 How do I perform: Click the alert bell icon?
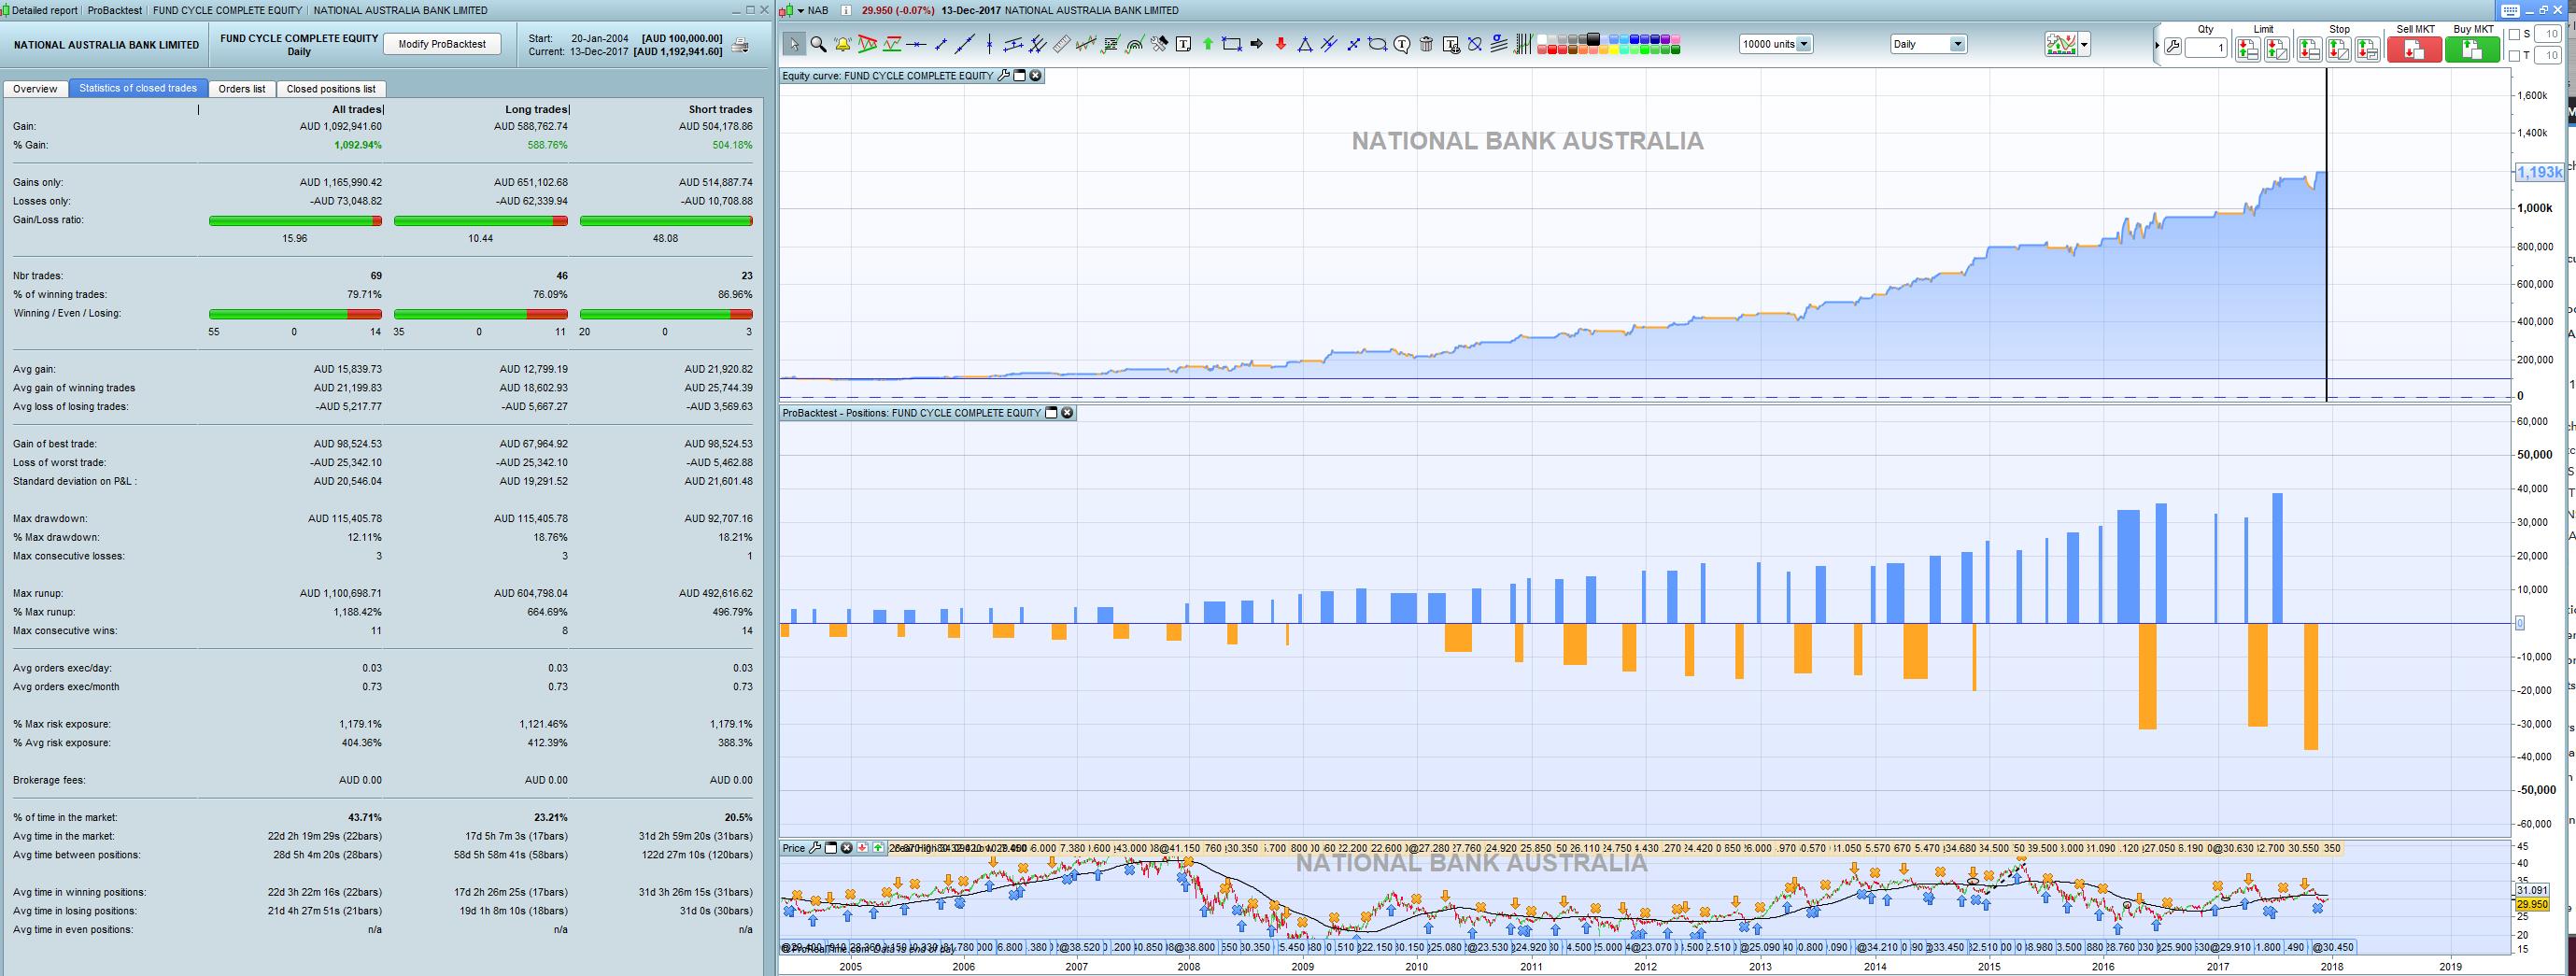coord(842,44)
